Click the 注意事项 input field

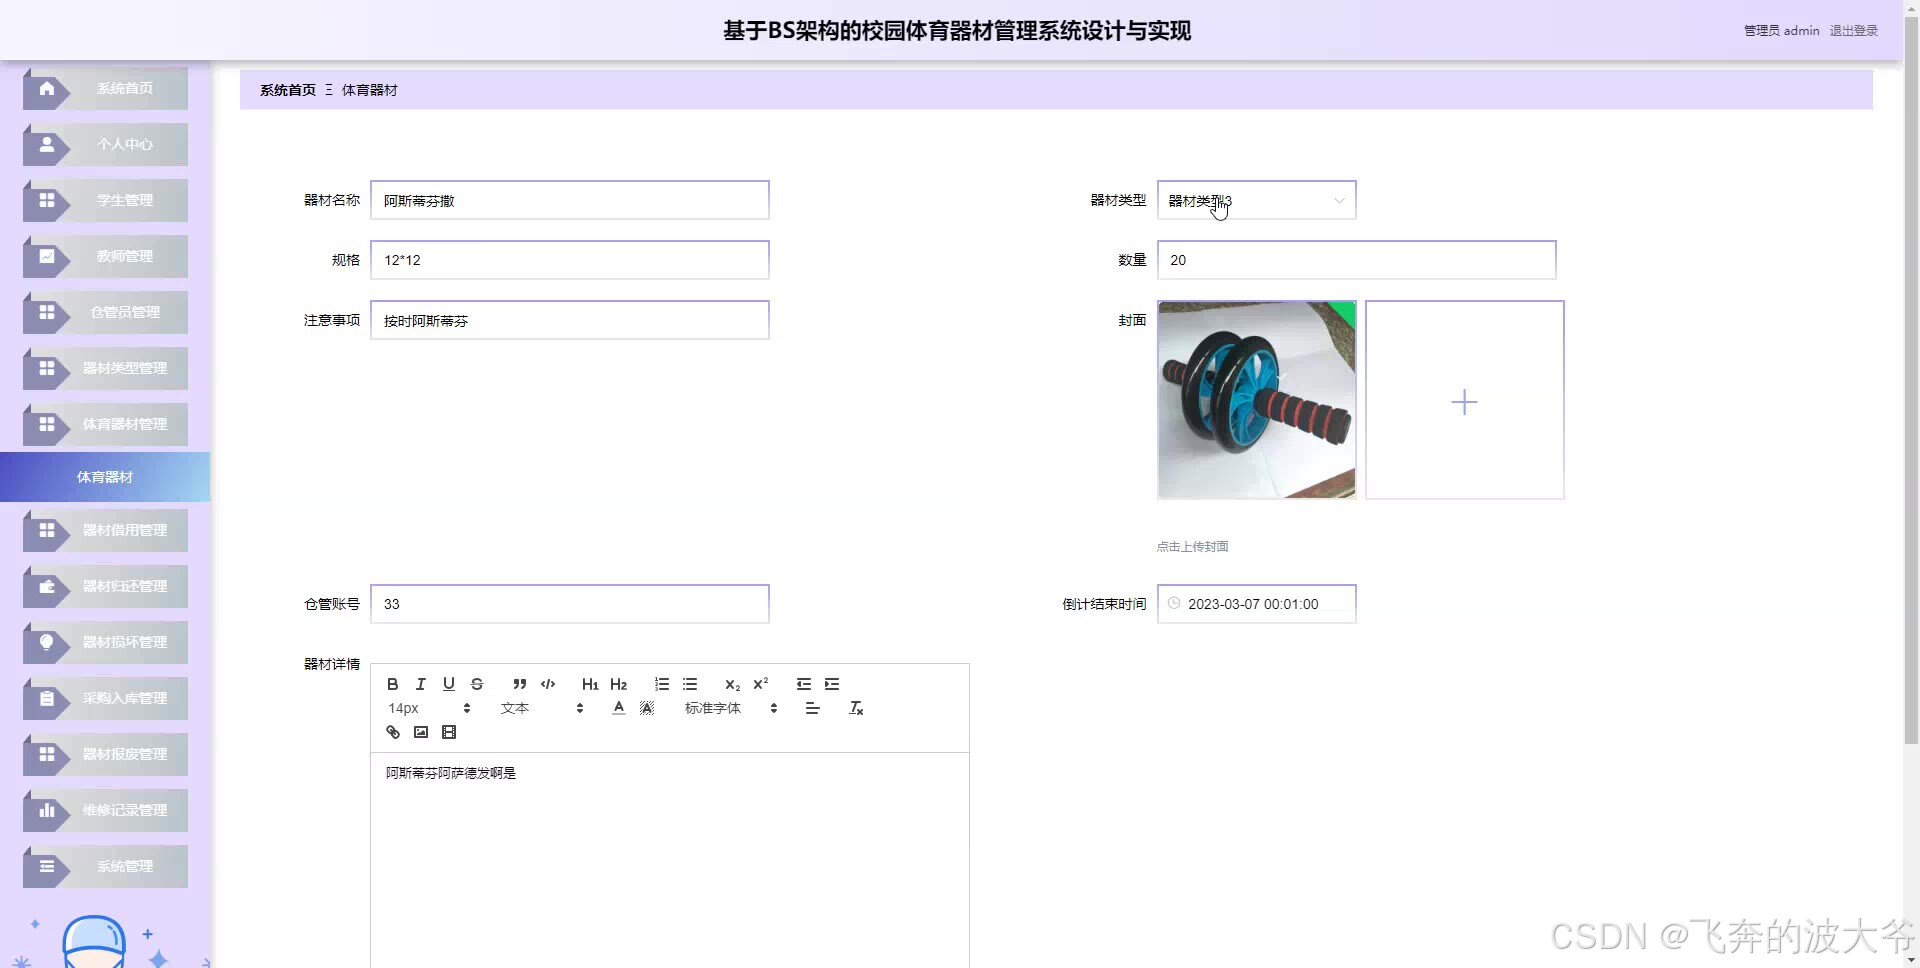(x=570, y=320)
